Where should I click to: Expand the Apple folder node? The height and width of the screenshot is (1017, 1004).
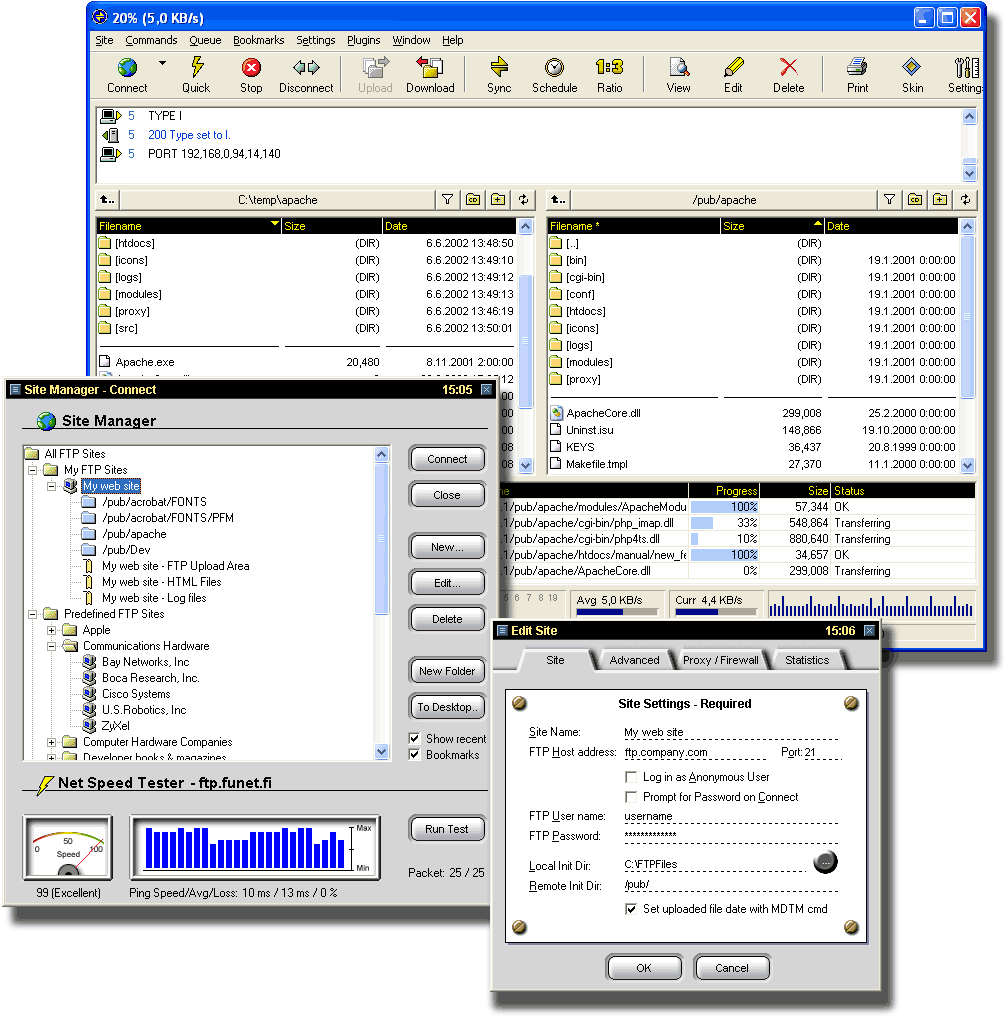tap(51, 630)
